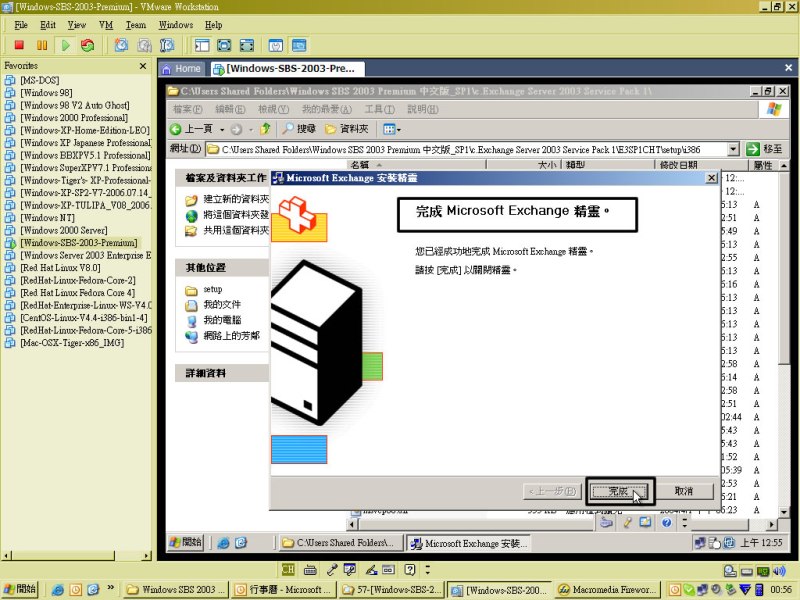Select [MS-DOS] in Favorites

[40, 80]
